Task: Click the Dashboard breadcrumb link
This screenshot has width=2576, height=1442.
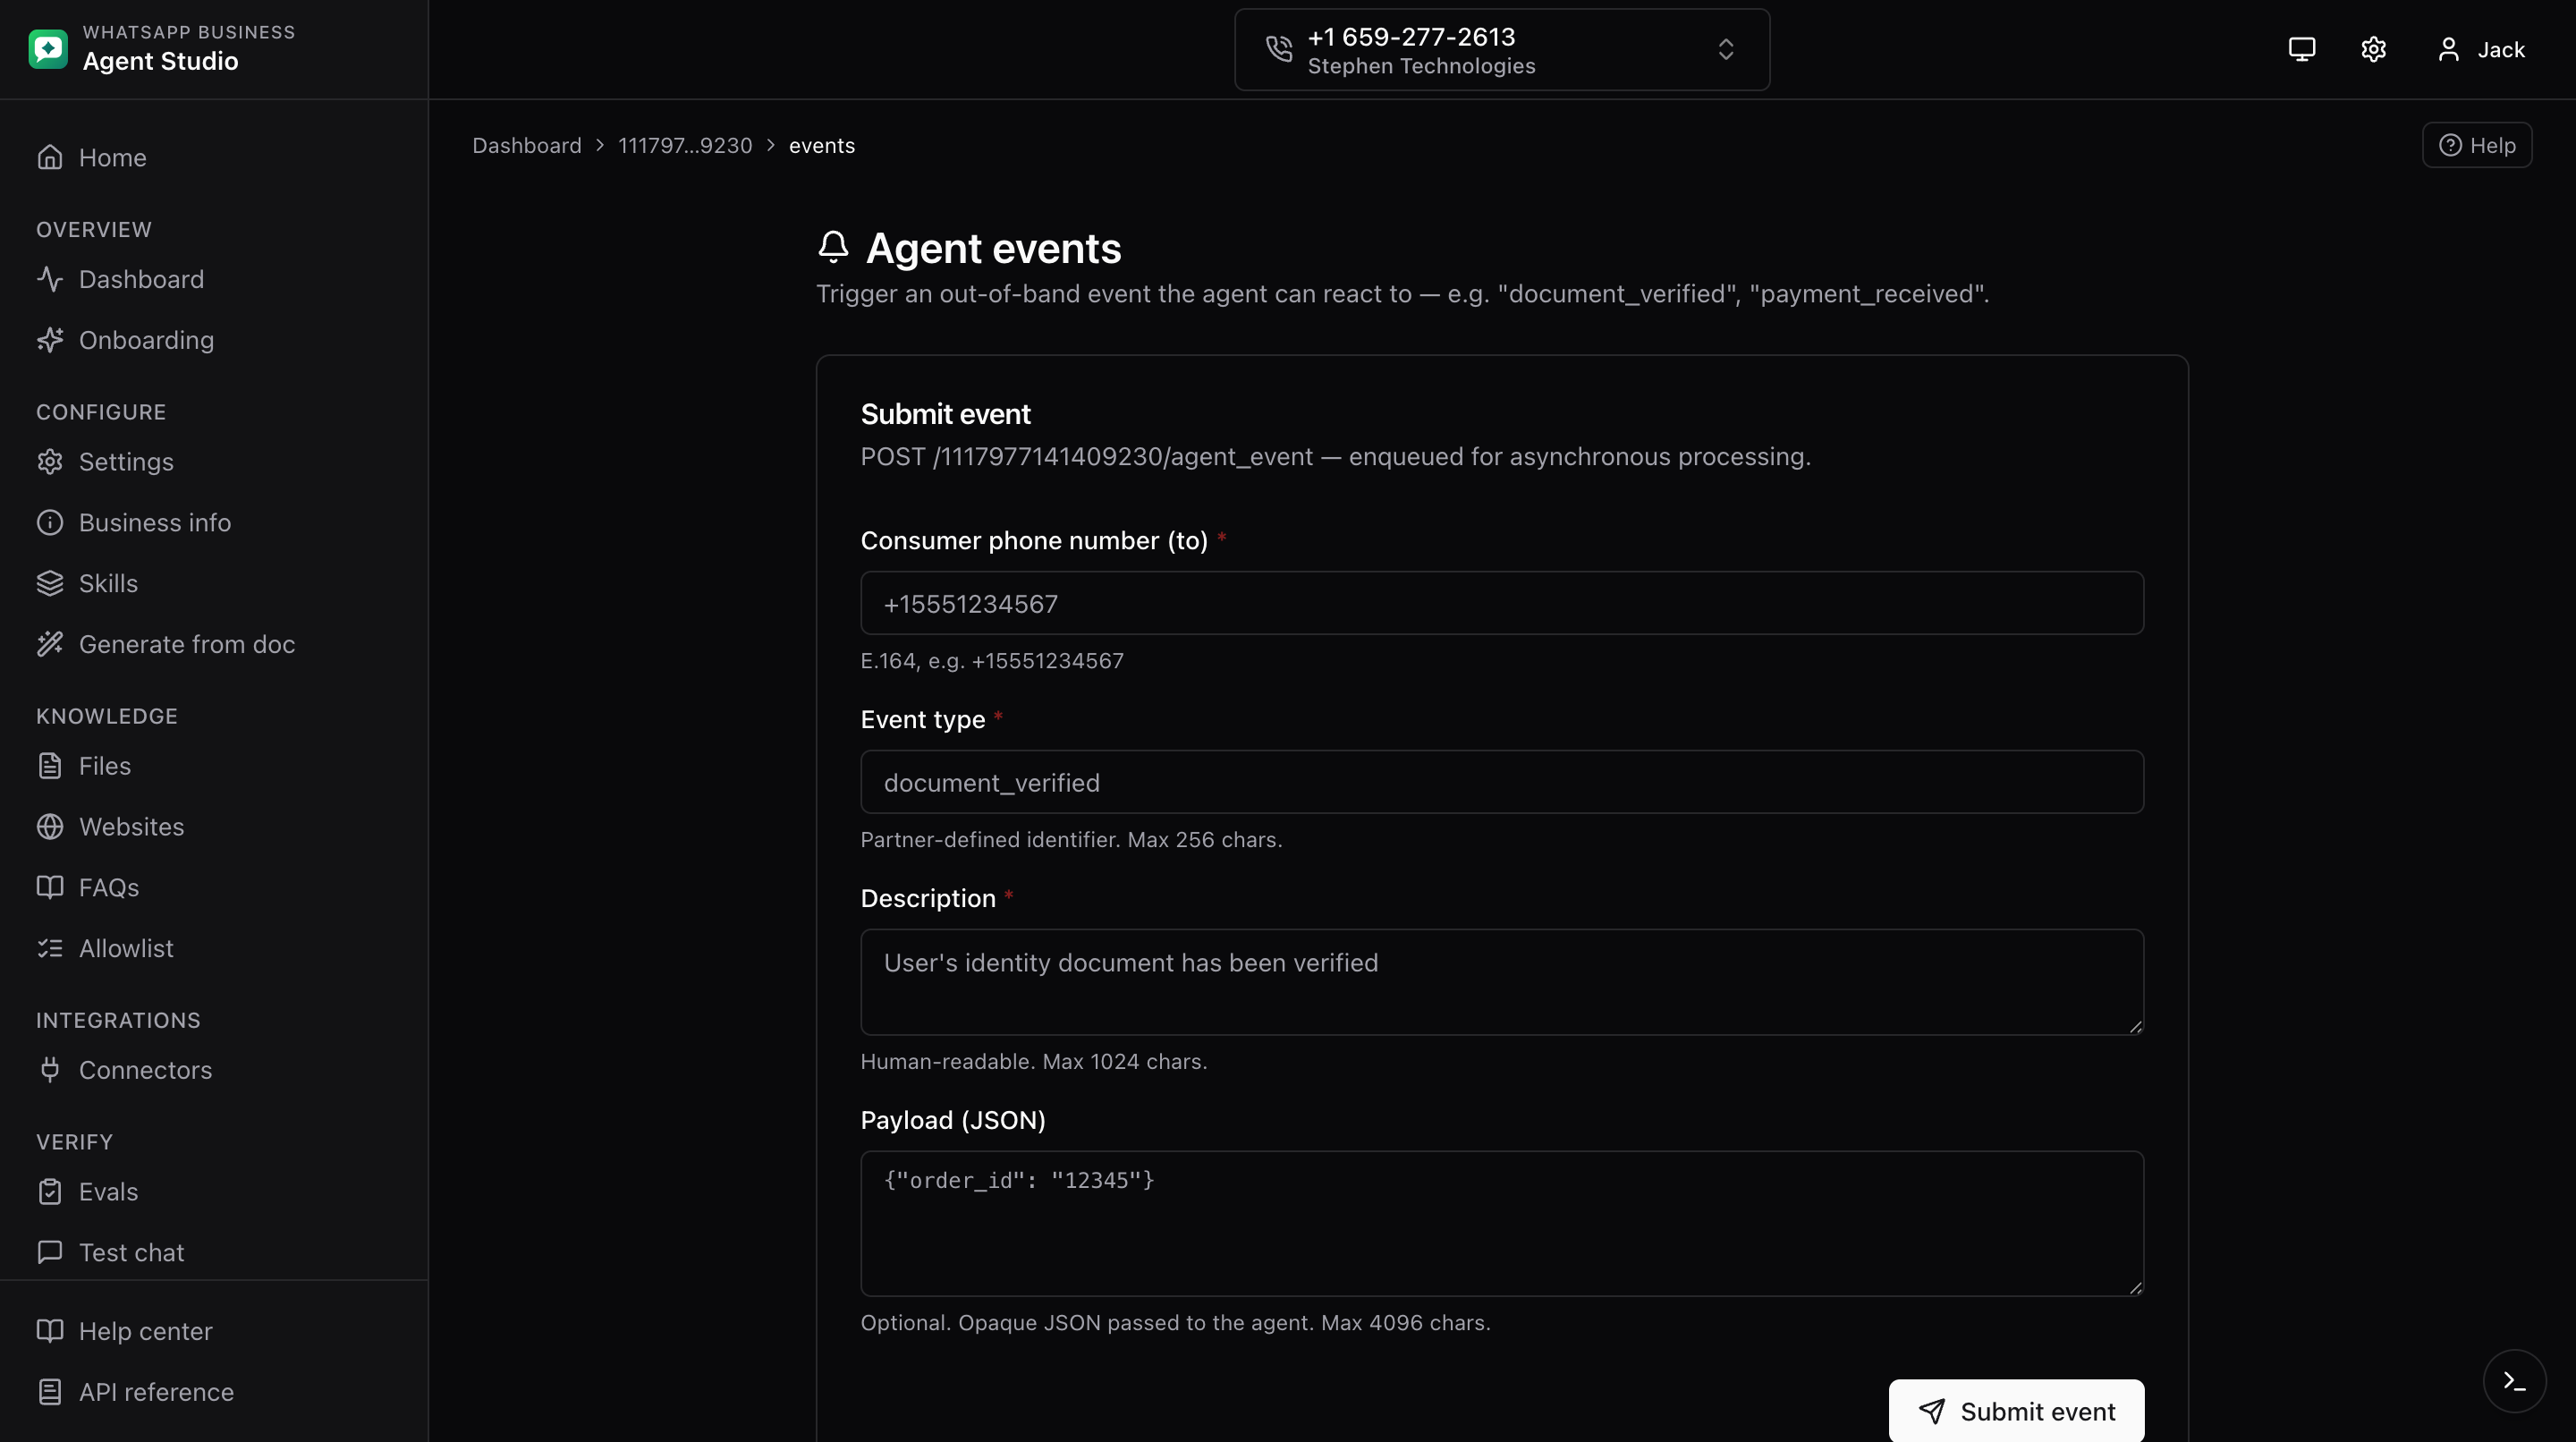Action: (x=527, y=145)
